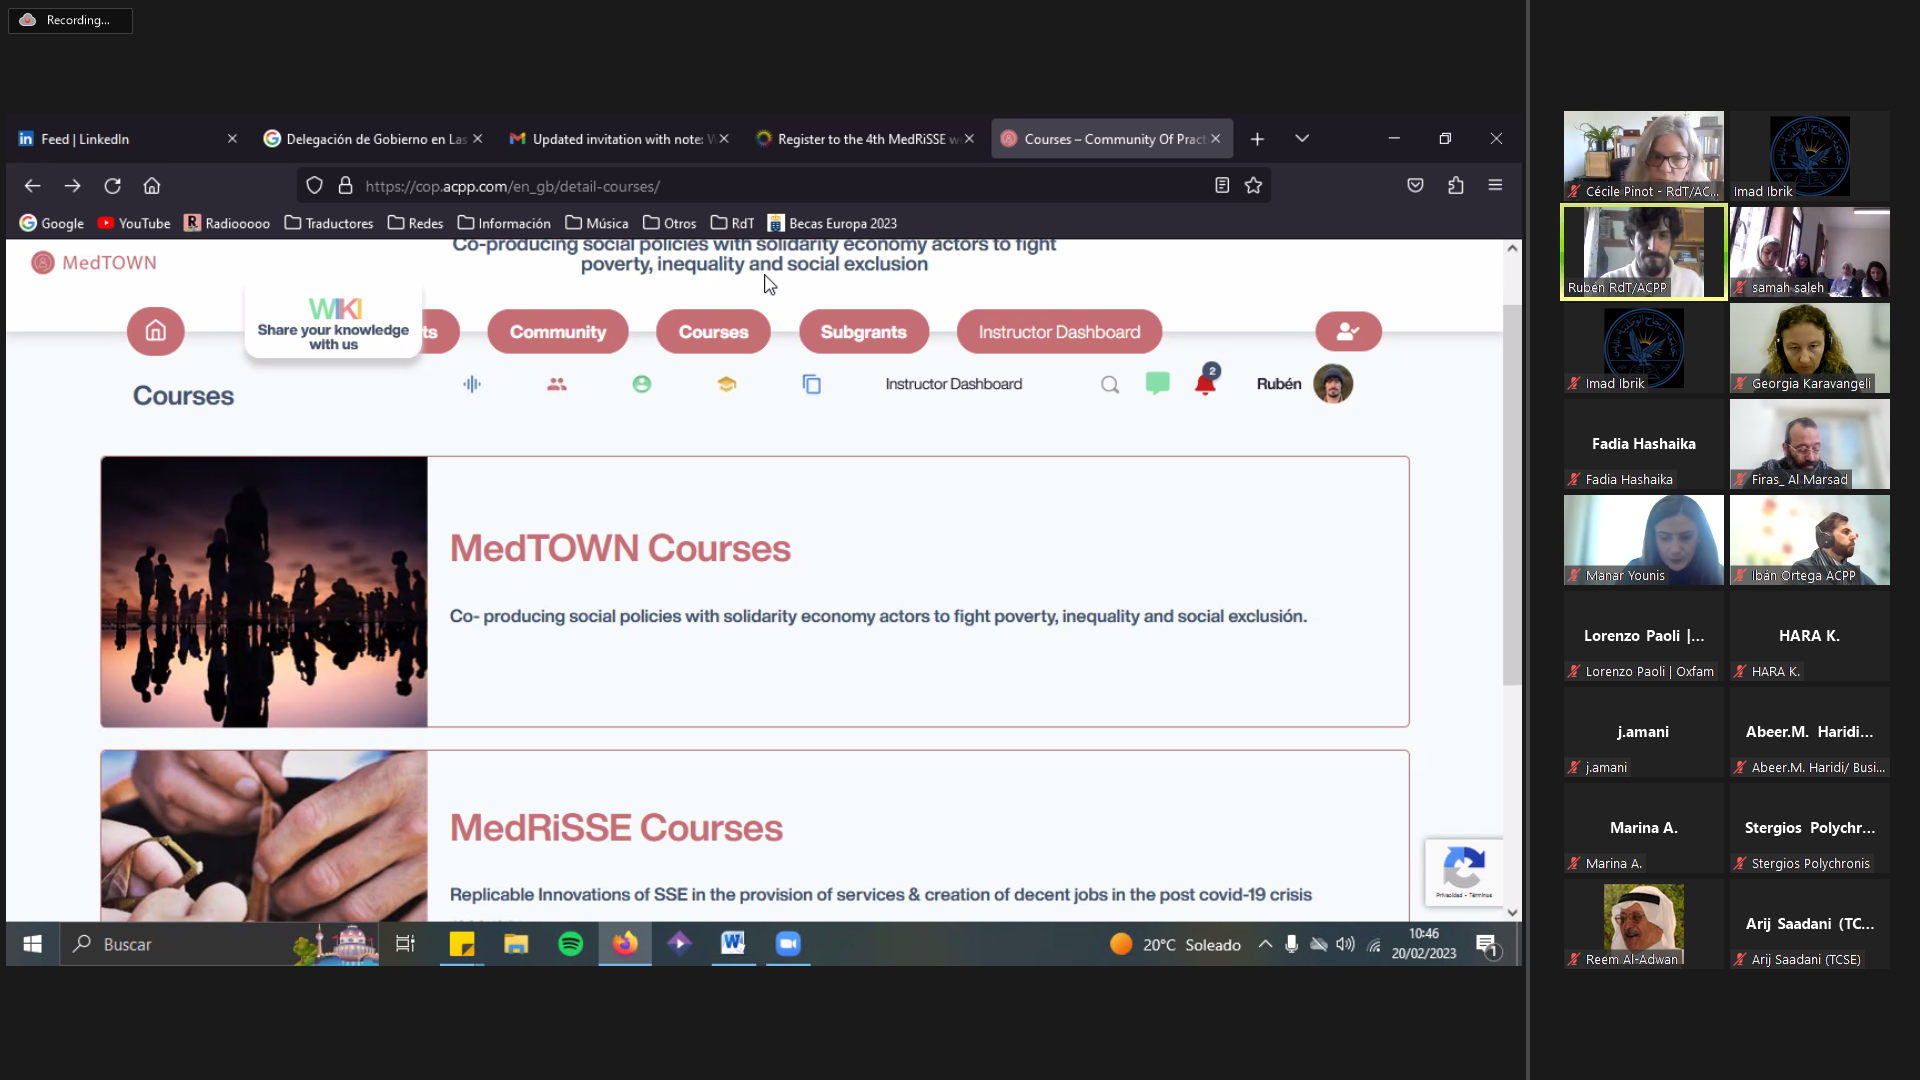Open the MedTOWN Courses title link

click(620, 548)
